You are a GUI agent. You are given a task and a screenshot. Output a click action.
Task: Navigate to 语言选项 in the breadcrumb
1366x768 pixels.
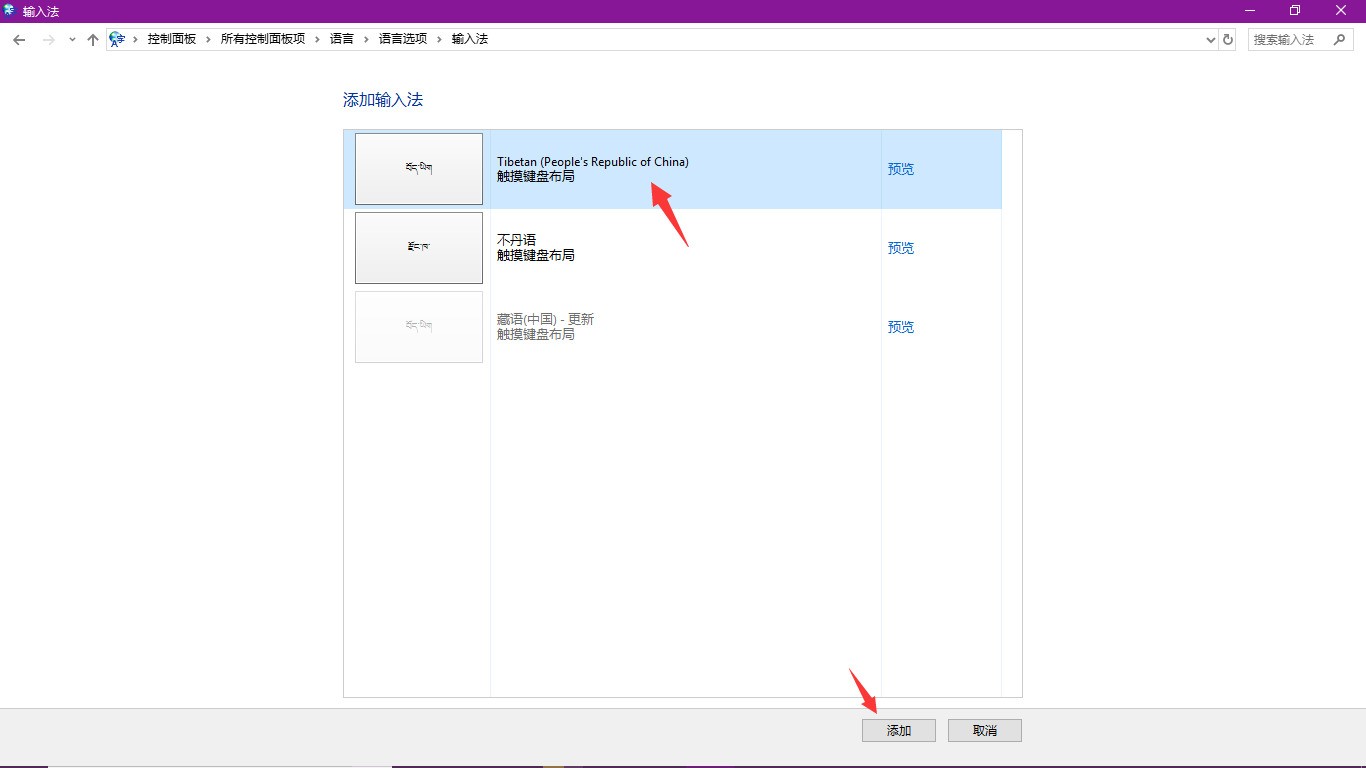tap(402, 38)
